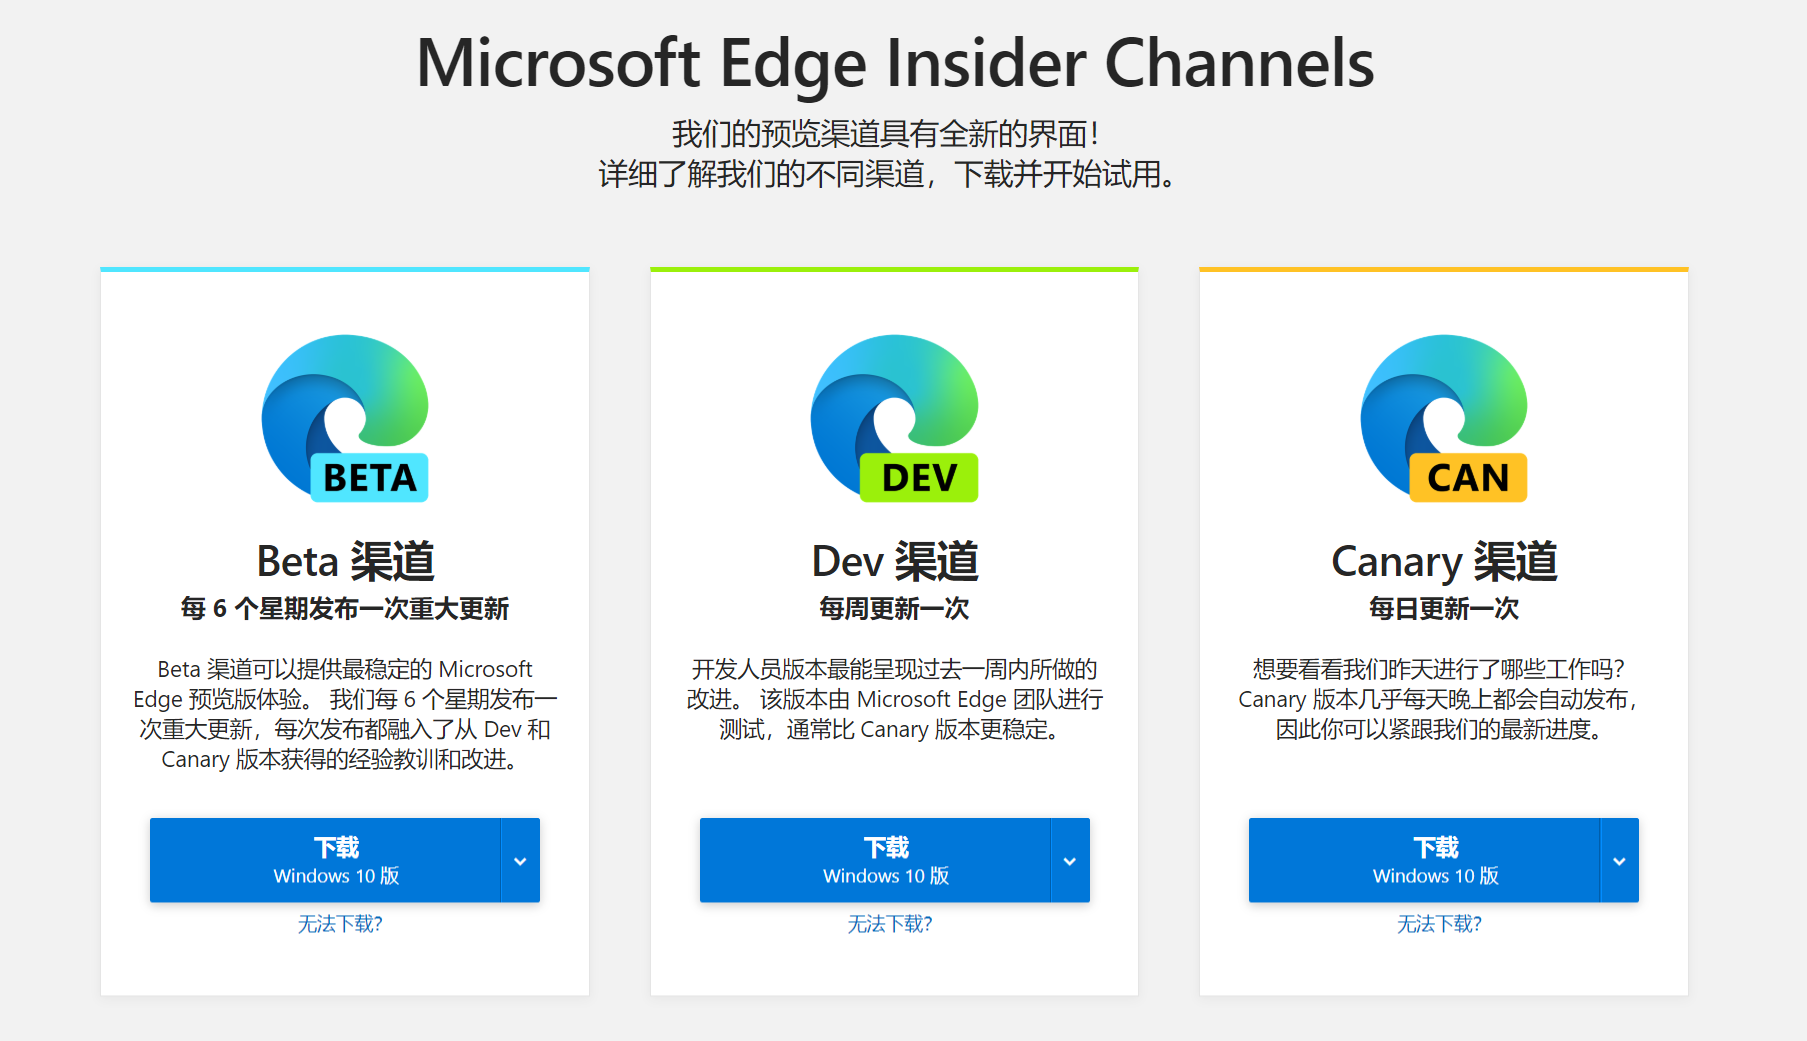Click the Edge Beta logo icon
The height and width of the screenshot is (1041, 1807).
click(345, 418)
